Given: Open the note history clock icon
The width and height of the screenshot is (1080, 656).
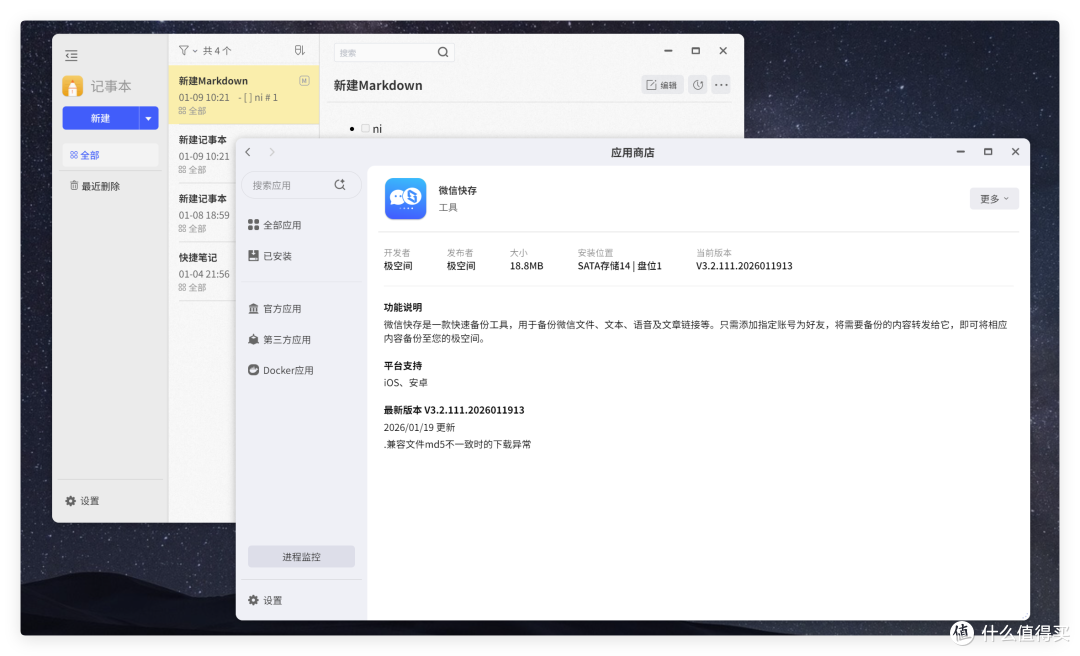Looking at the screenshot, I should click(x=698, y=85).
